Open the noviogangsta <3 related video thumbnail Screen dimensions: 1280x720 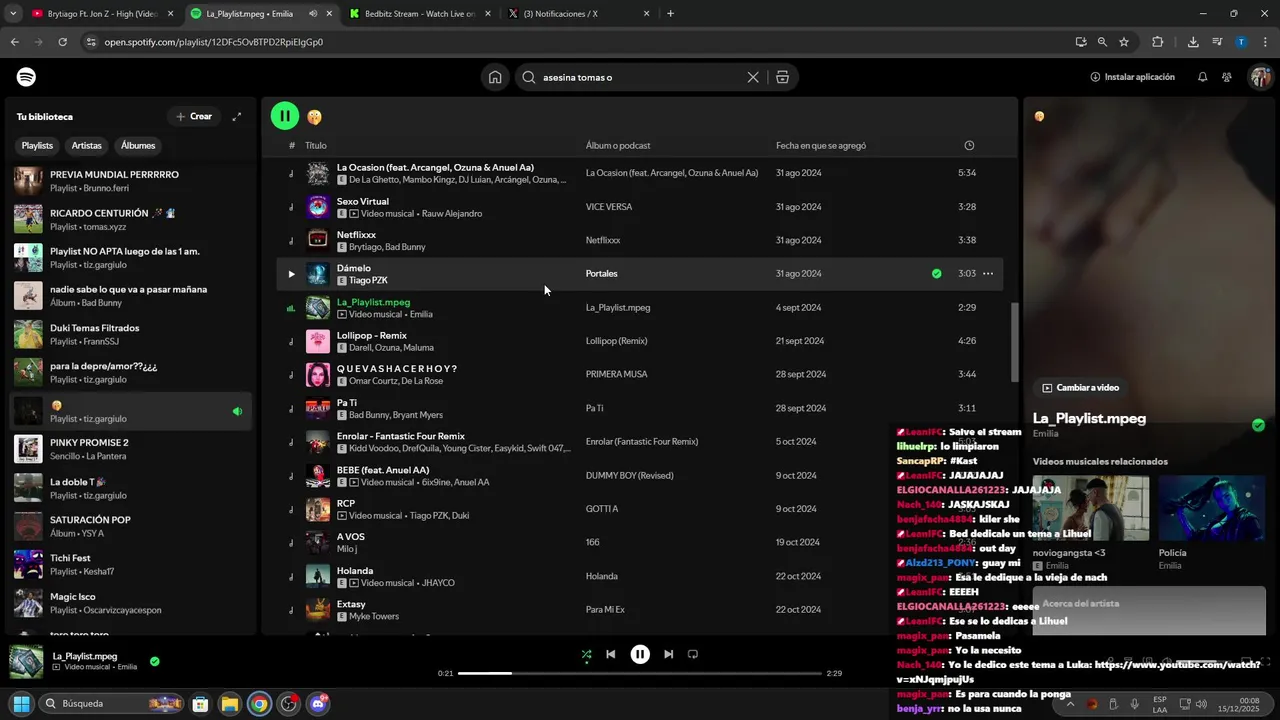tap(1091, 508)
